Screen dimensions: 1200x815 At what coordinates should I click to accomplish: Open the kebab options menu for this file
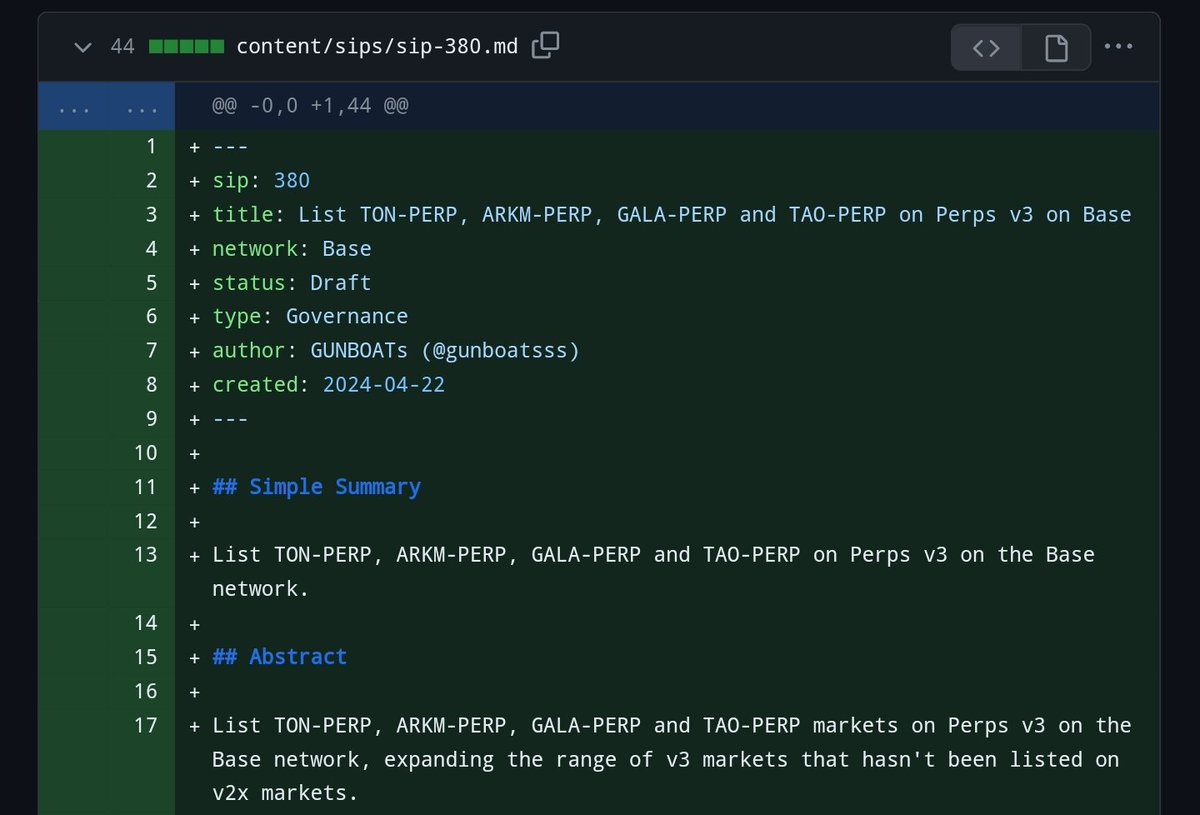click(x=1118, y=45)
